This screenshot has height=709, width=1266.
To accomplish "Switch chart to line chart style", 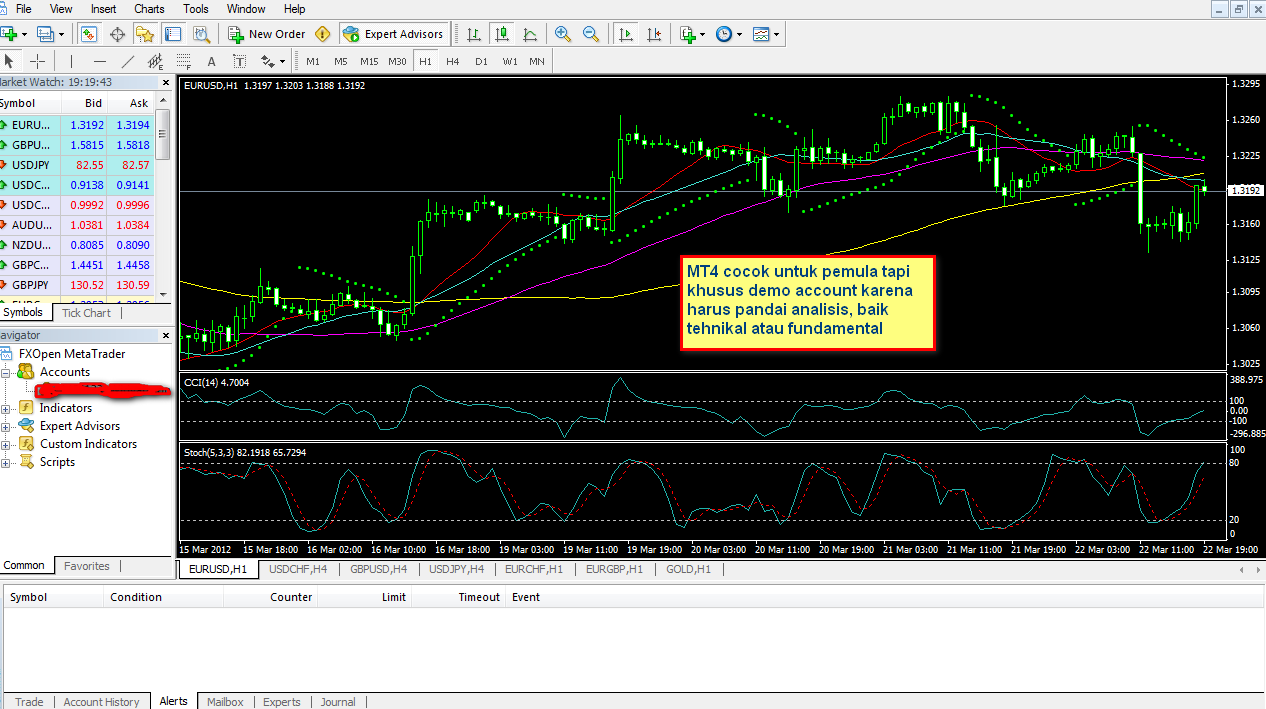I will 529,34.
